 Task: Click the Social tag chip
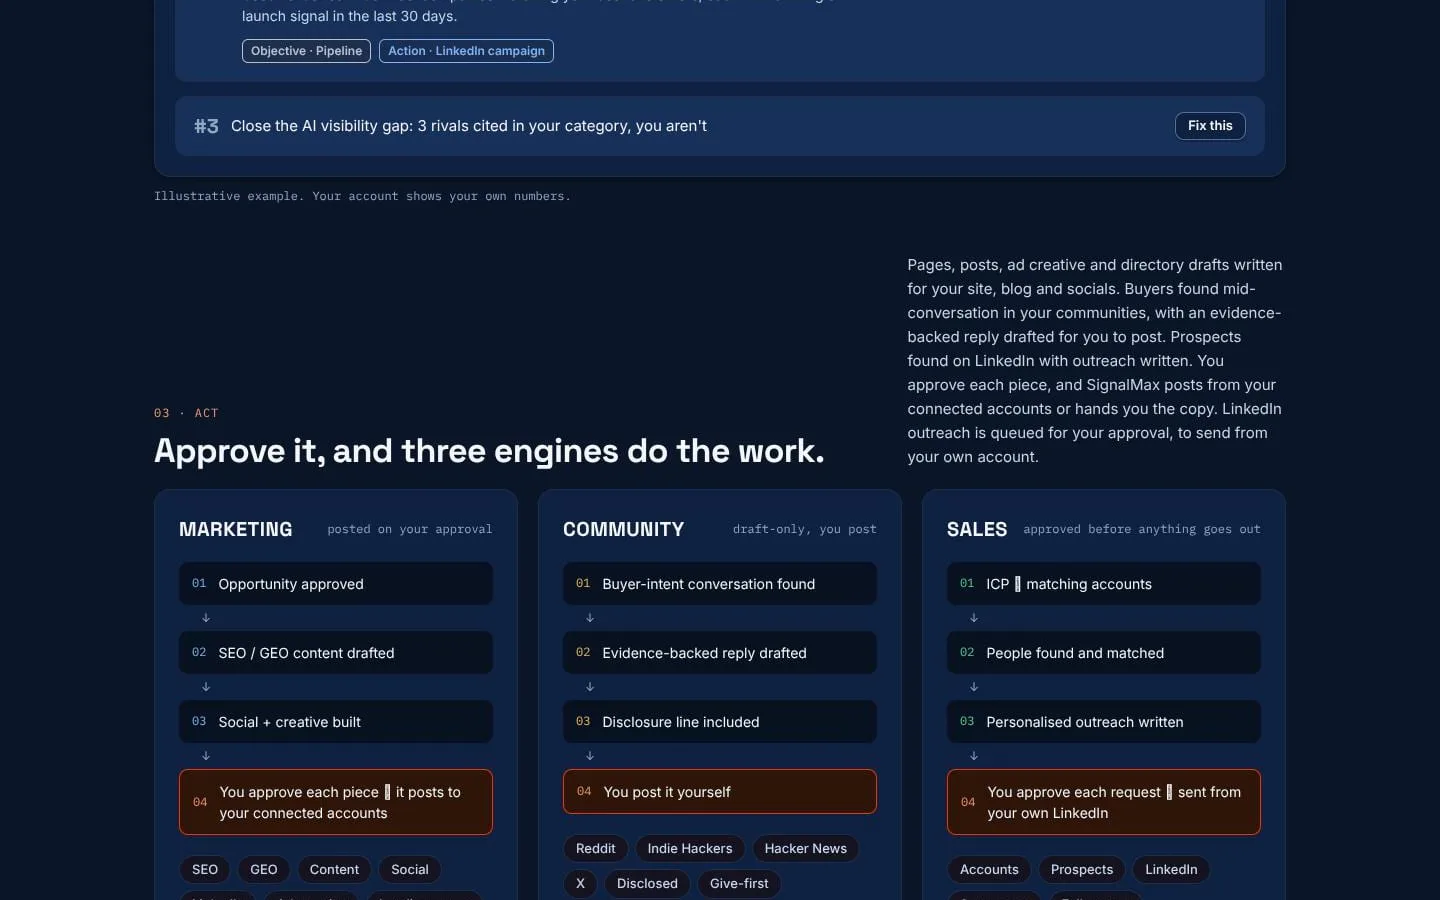point(410,870)
